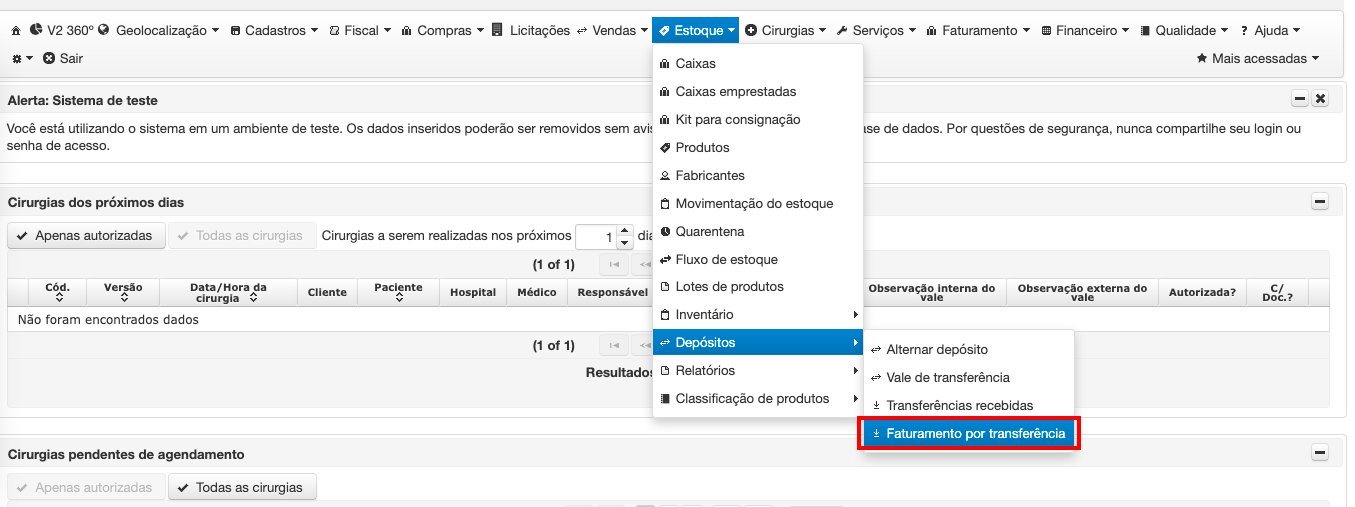Minimize the Alerta: Sistema de teste panel

[1300, 99]
